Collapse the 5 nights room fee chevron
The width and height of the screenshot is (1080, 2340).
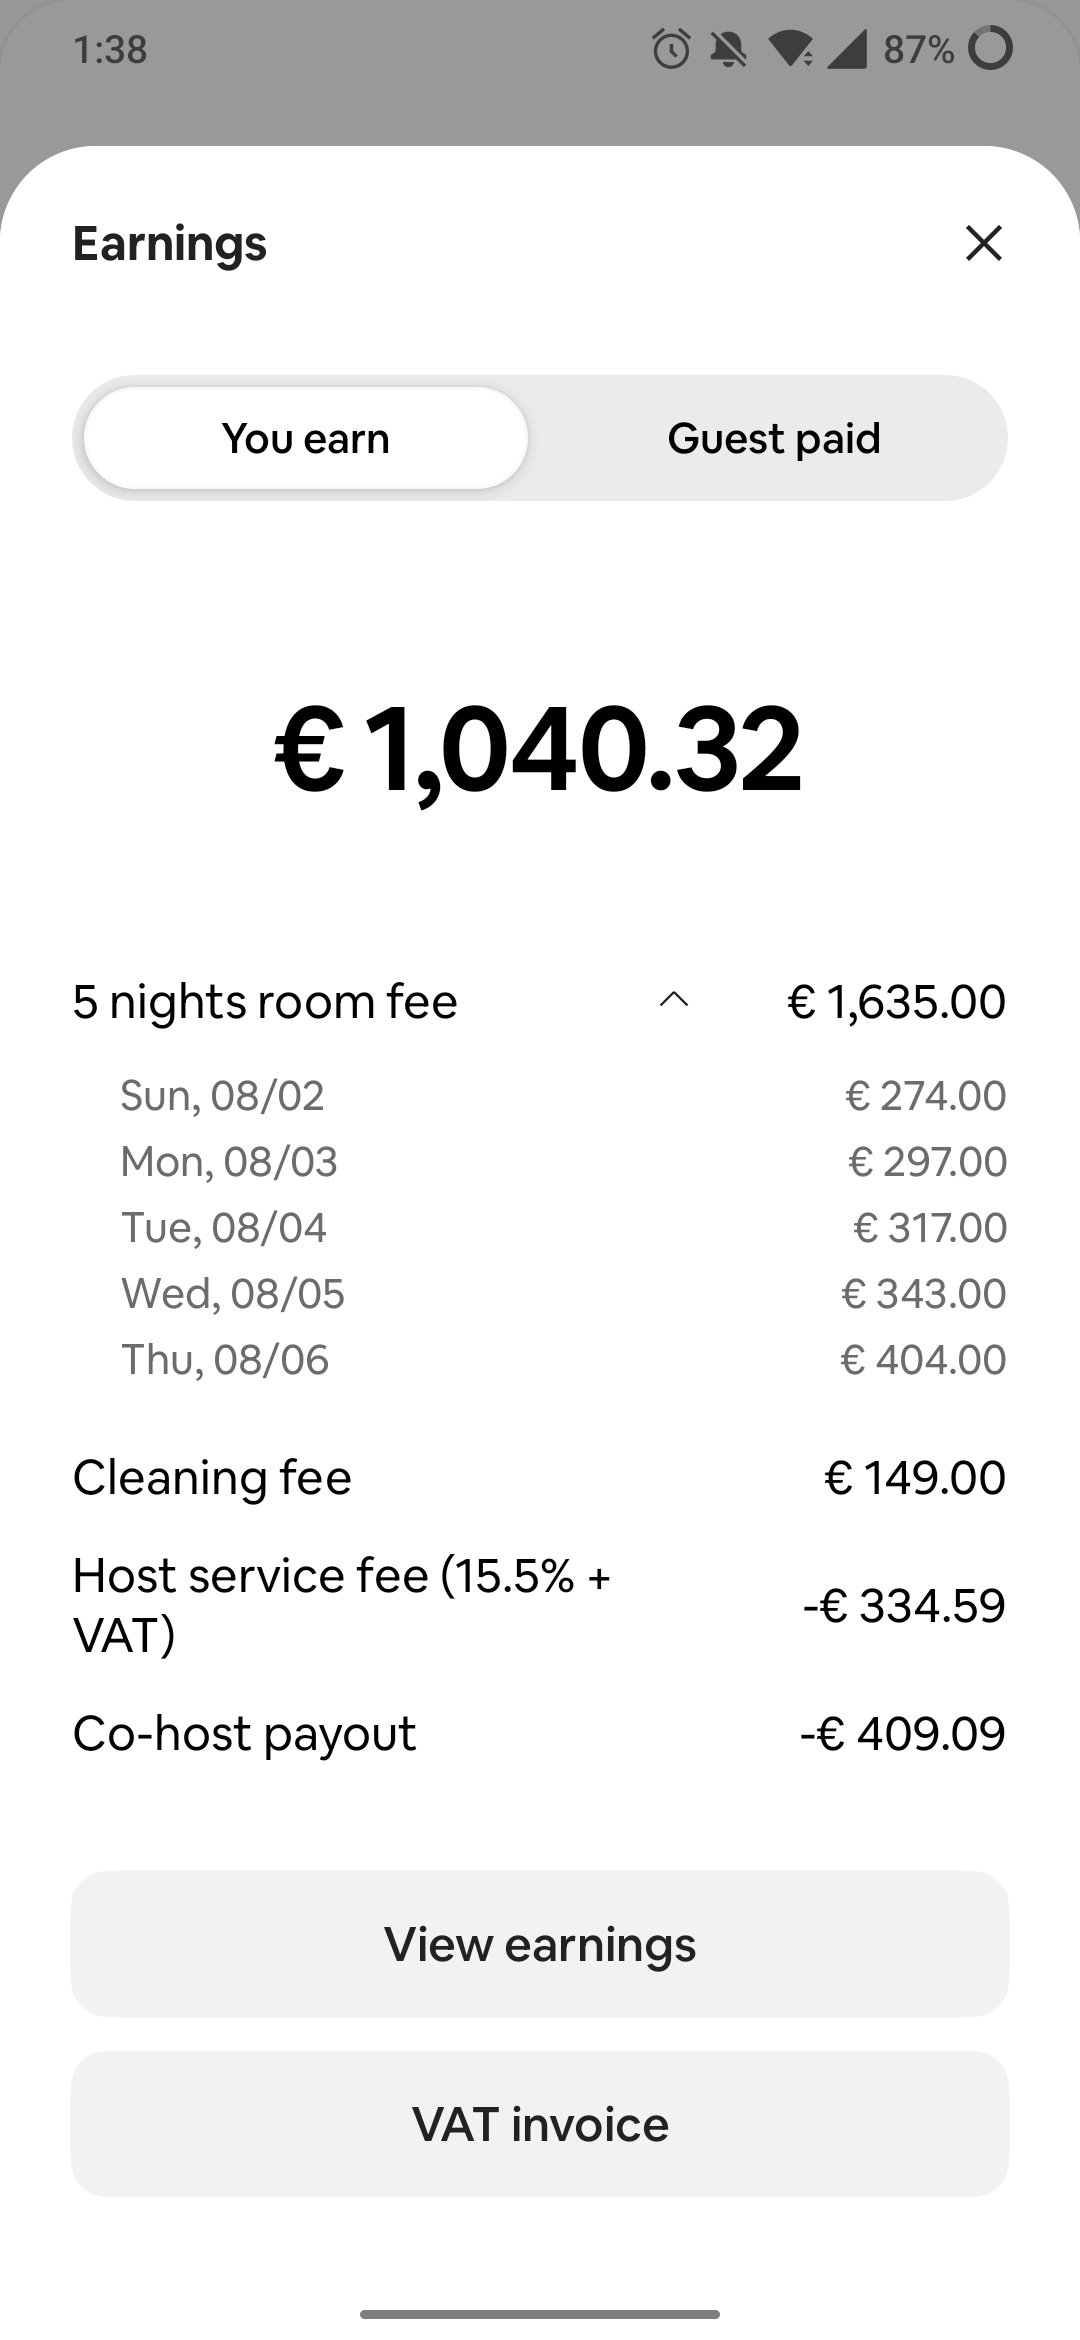(674, 1000)
